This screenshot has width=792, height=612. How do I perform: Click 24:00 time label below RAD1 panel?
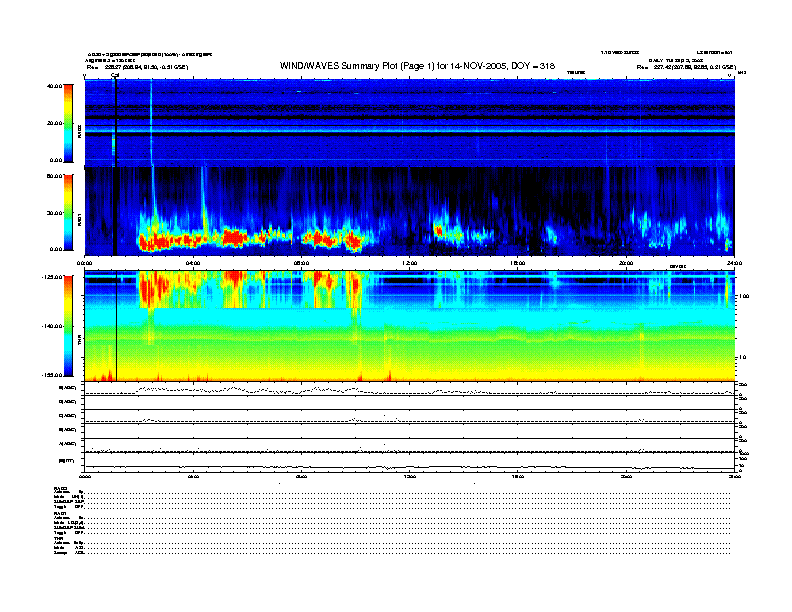[x=734, y=263]
